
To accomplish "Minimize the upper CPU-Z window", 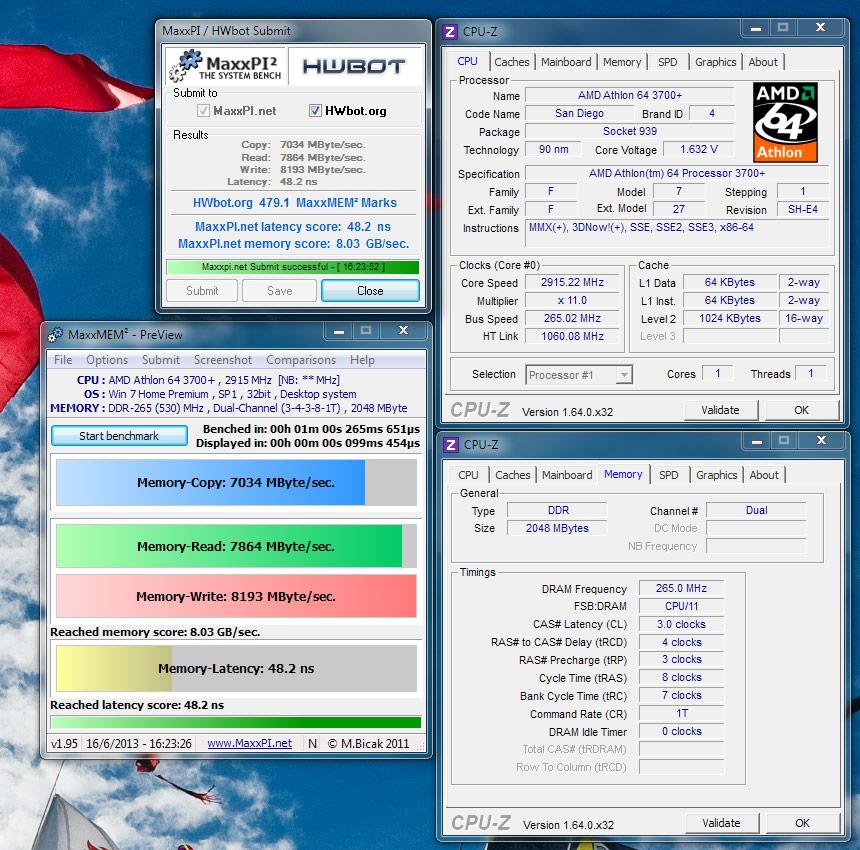I will click(756, 27).
